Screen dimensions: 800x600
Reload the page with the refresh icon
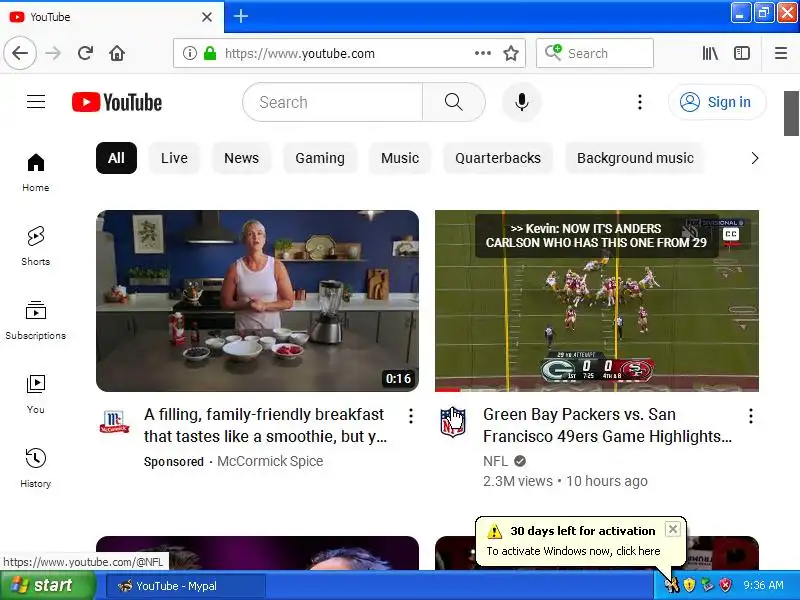[x=85, y=53]
